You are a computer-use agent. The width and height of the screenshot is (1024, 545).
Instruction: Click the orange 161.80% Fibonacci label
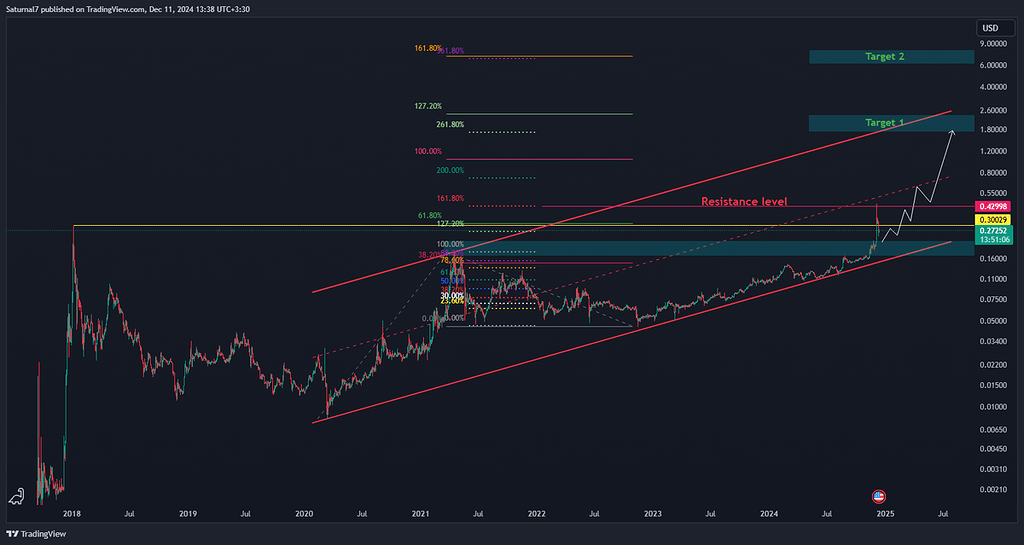427,48
